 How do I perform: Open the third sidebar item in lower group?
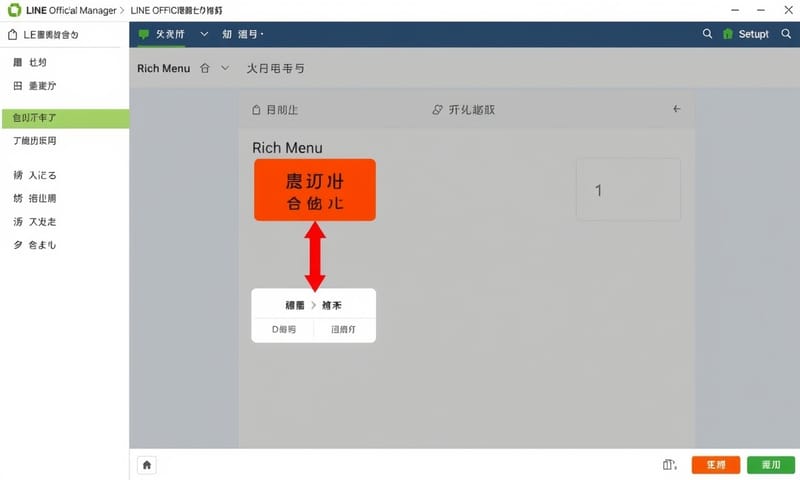[35, 222]
